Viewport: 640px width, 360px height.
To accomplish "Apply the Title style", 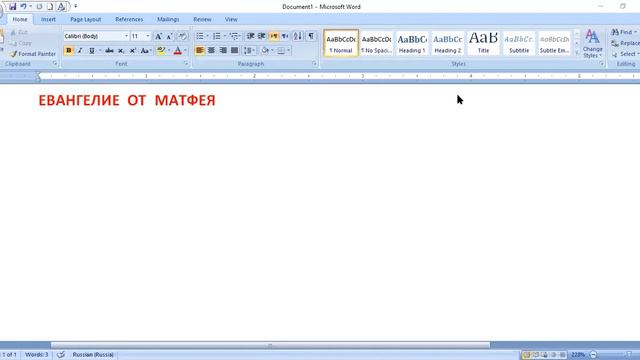I will [483, 43].
